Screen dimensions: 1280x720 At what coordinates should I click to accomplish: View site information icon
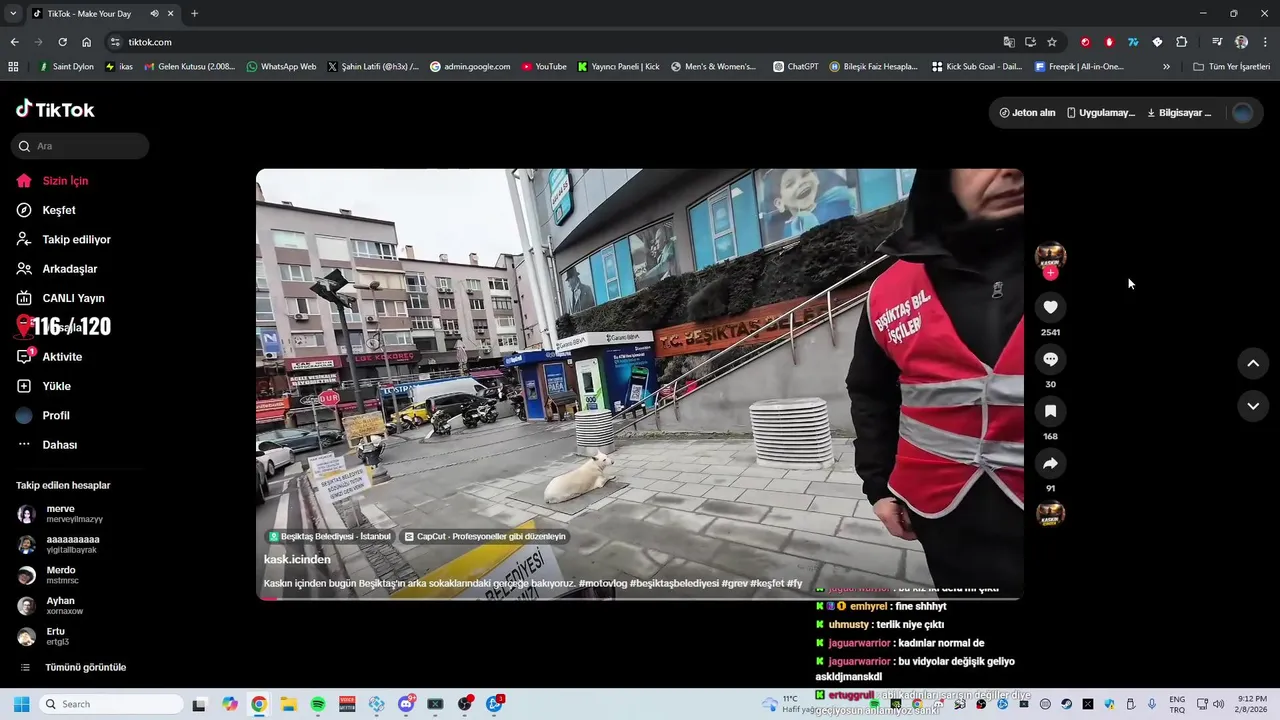point(115,42)
